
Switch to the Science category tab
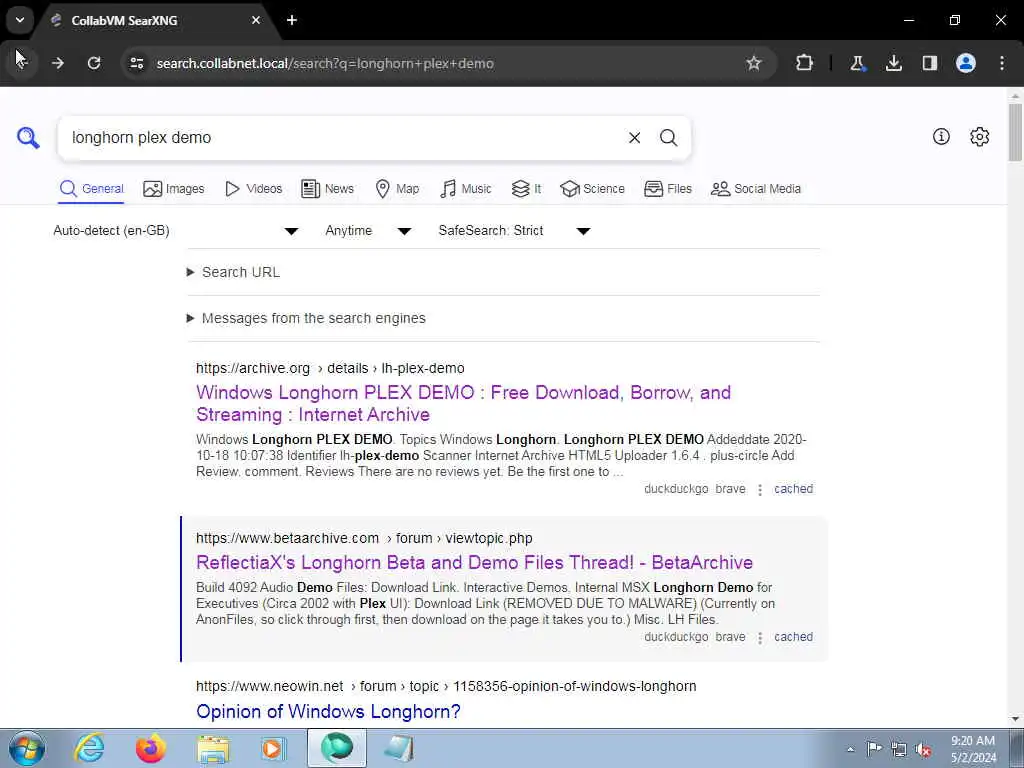click(592, 189)
